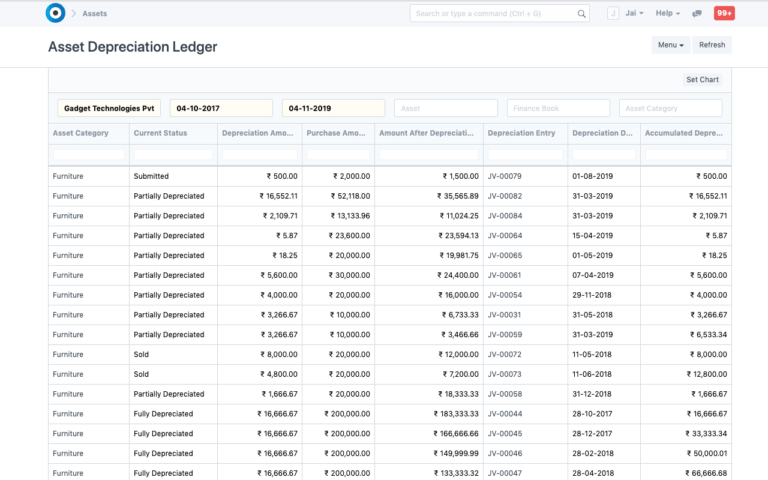Screen dimensions: 768x480
Task: Change the 04-10-2017 from date
Action: coord(221,108)
